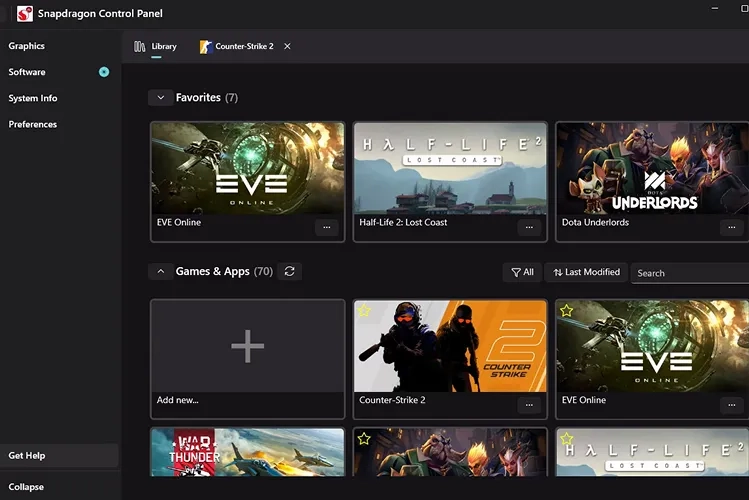Click the ellipsis button on the Favorites EVE Online tile
749x500 pixels.
pyautogui.click(x=326, y=227)
